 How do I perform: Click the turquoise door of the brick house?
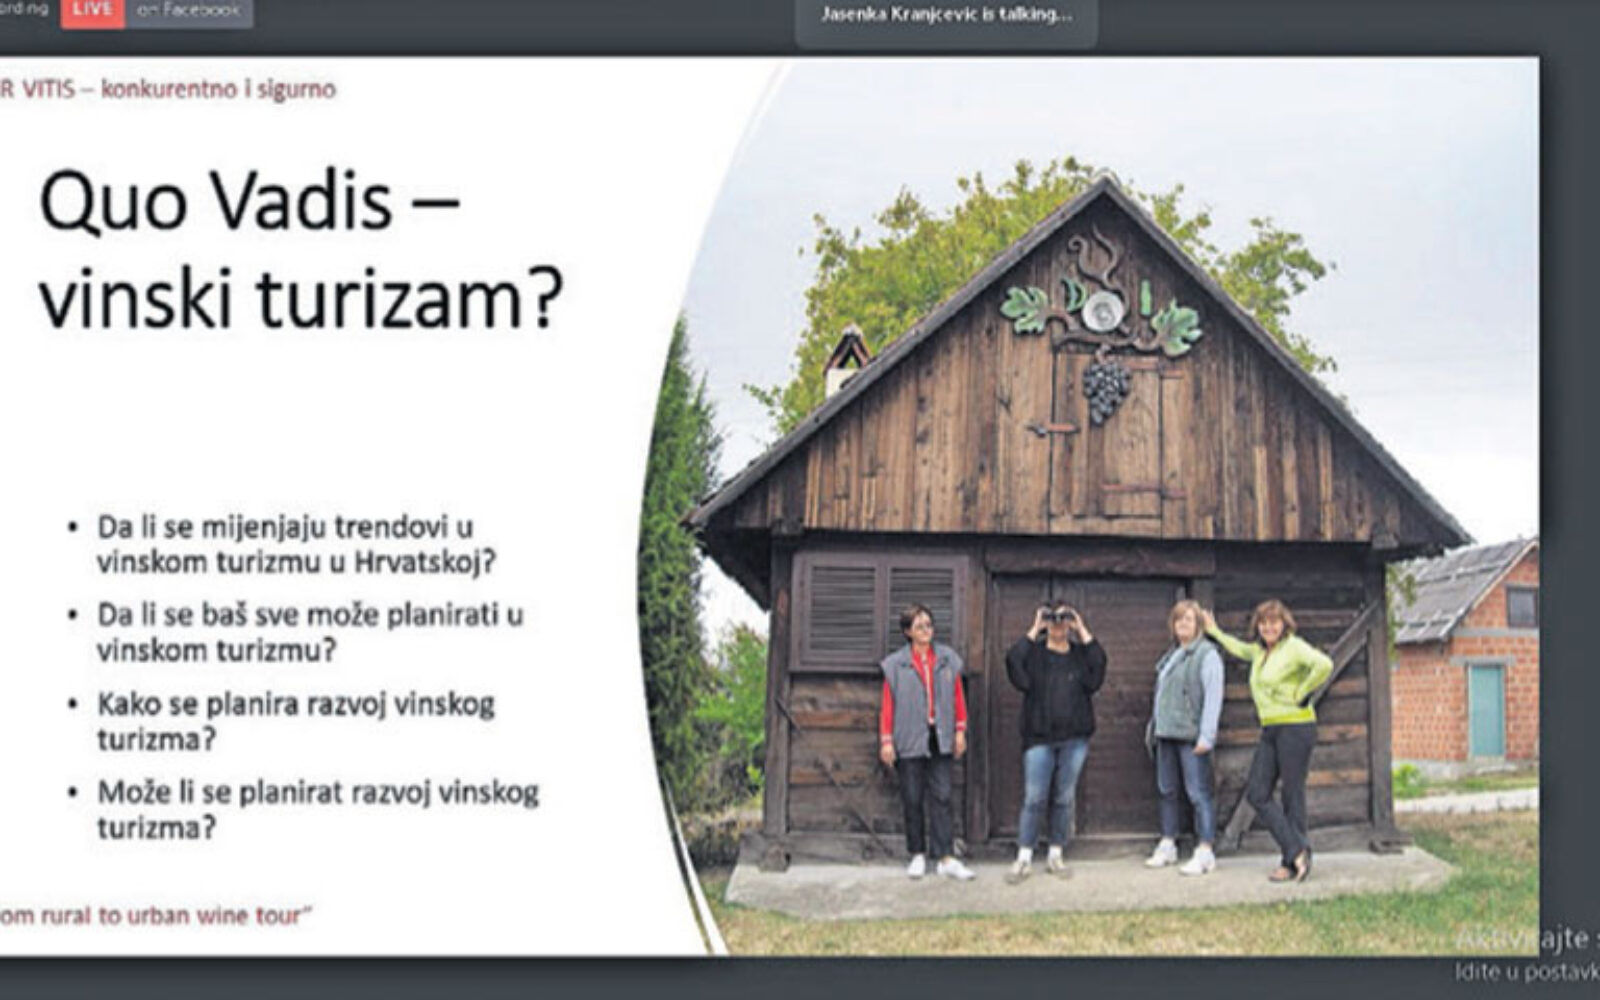tap(1485, 710)
